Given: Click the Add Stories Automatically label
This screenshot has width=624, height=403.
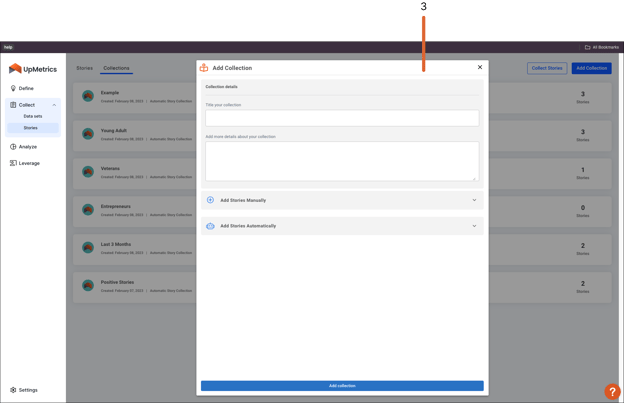Looking at the screenshot, I should 248,226.
